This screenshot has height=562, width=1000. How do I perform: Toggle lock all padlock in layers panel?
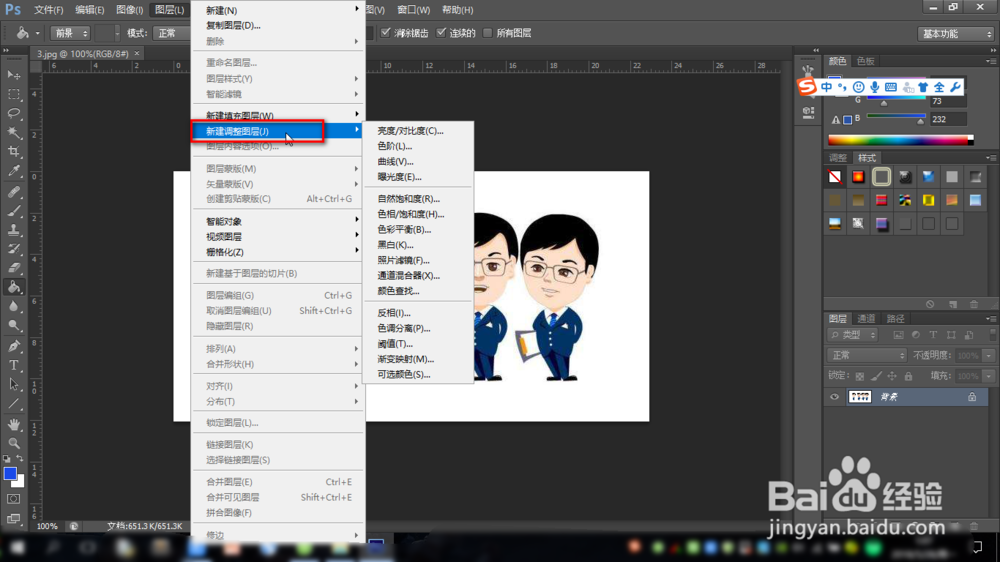pyautogui.click(x=908, y=376)
